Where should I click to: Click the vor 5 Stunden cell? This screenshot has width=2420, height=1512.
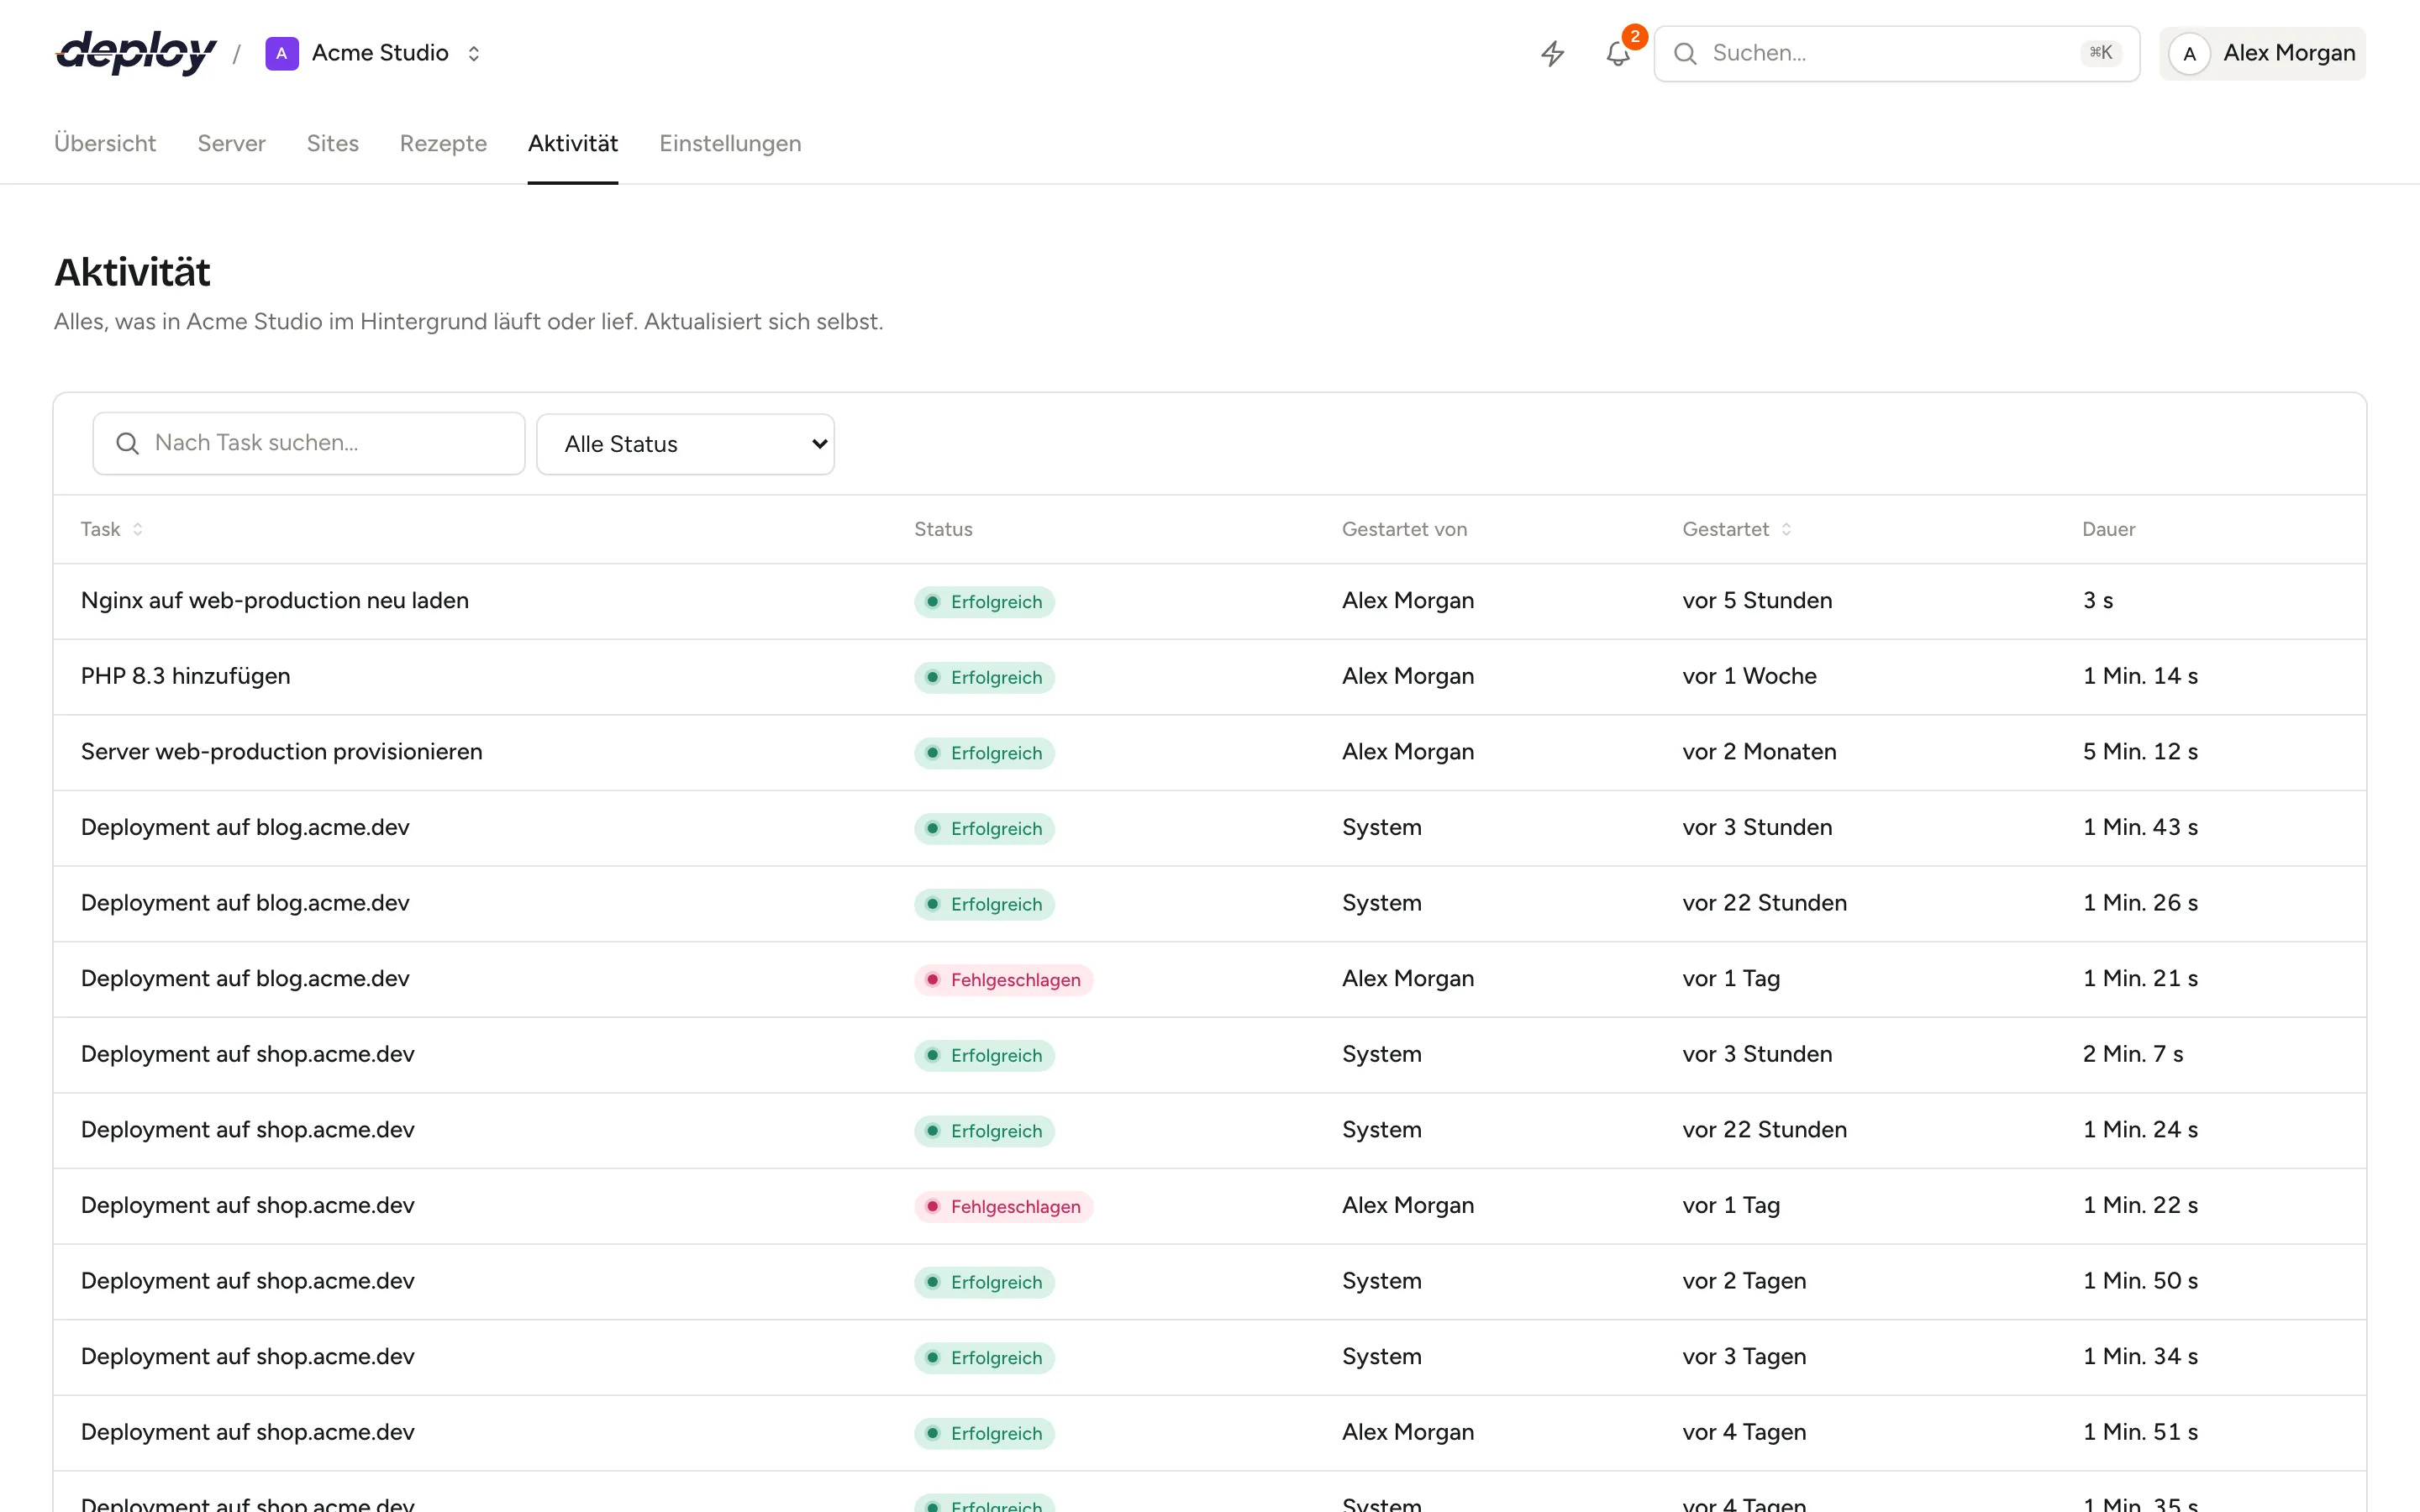[x=1757, y=600]
